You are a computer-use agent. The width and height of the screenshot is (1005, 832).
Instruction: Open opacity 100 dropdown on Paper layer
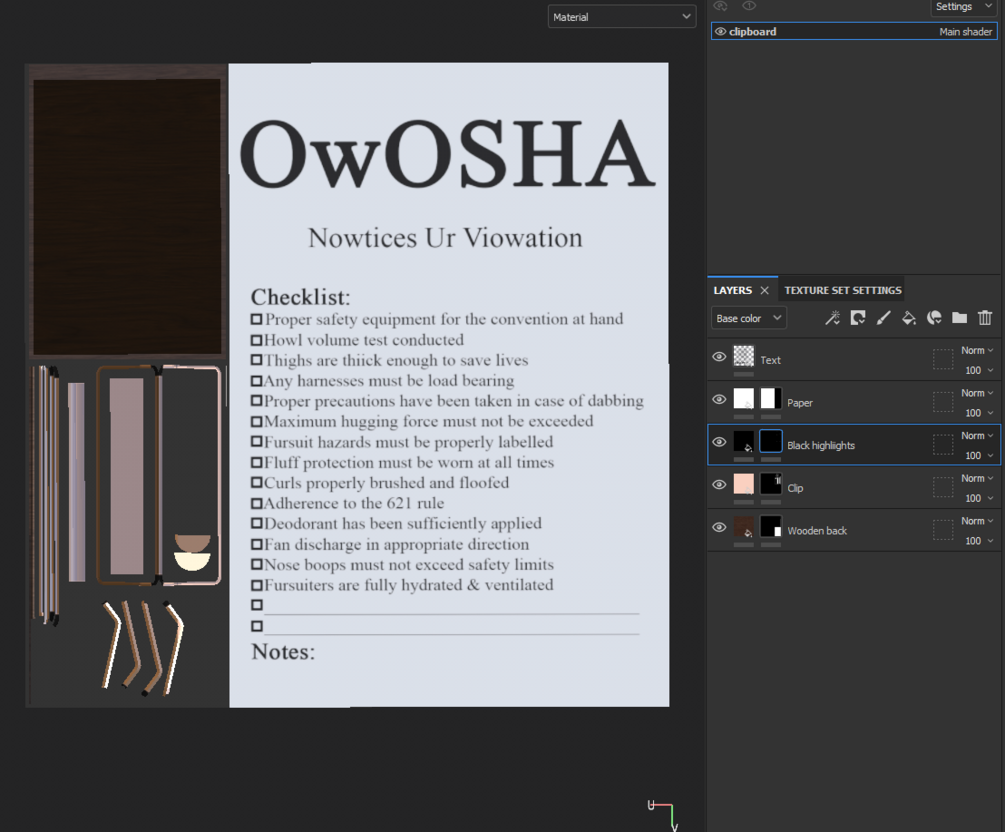(979, 413)
